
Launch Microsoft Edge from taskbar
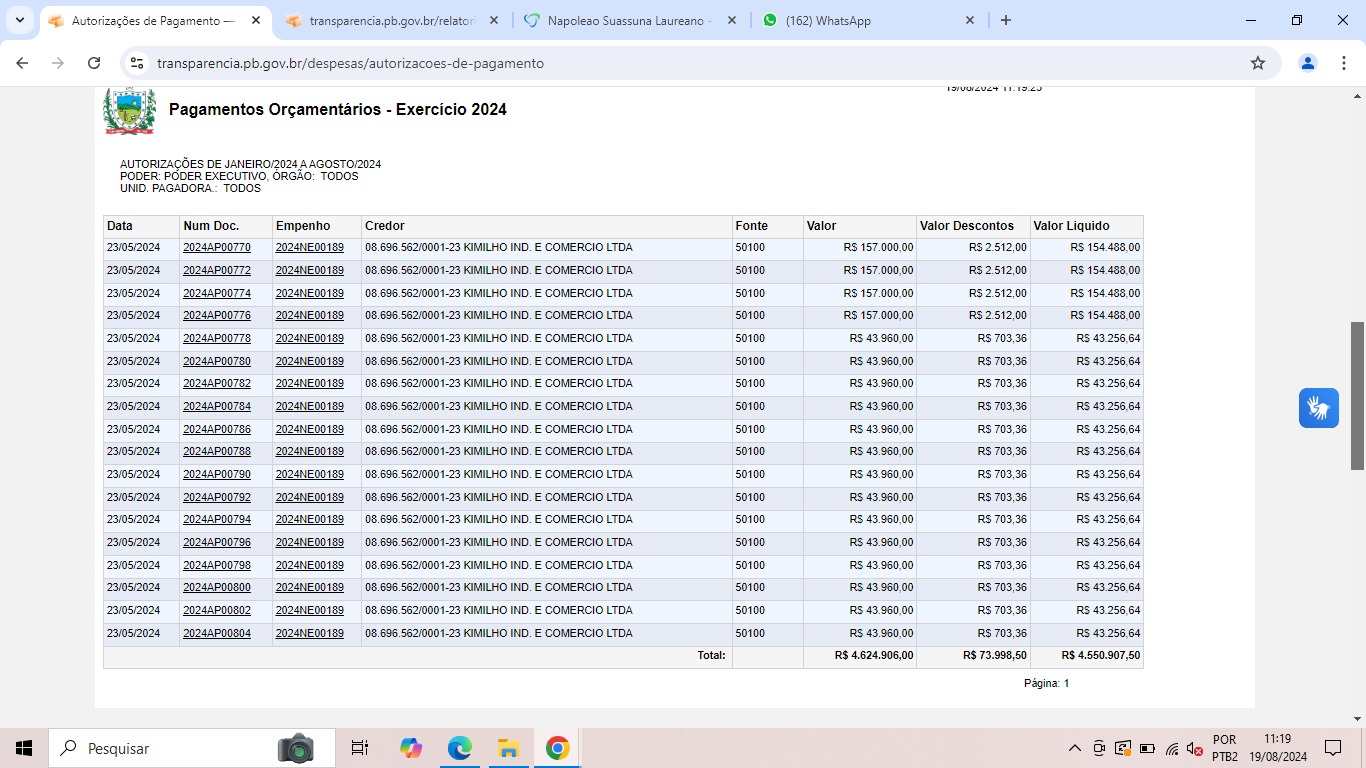(x=459, y=748)
